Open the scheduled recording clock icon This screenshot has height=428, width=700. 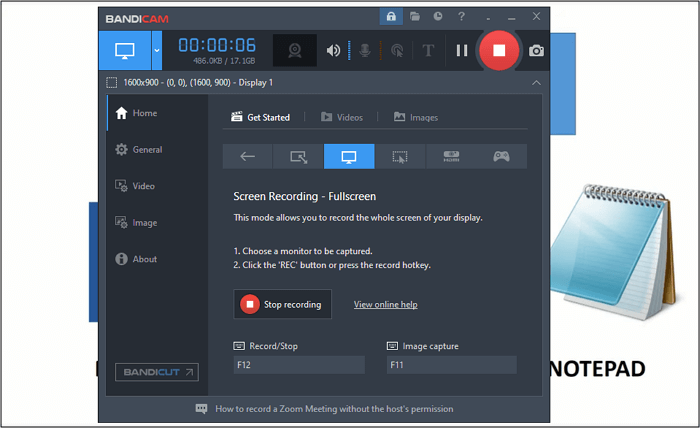coord(438,16)
